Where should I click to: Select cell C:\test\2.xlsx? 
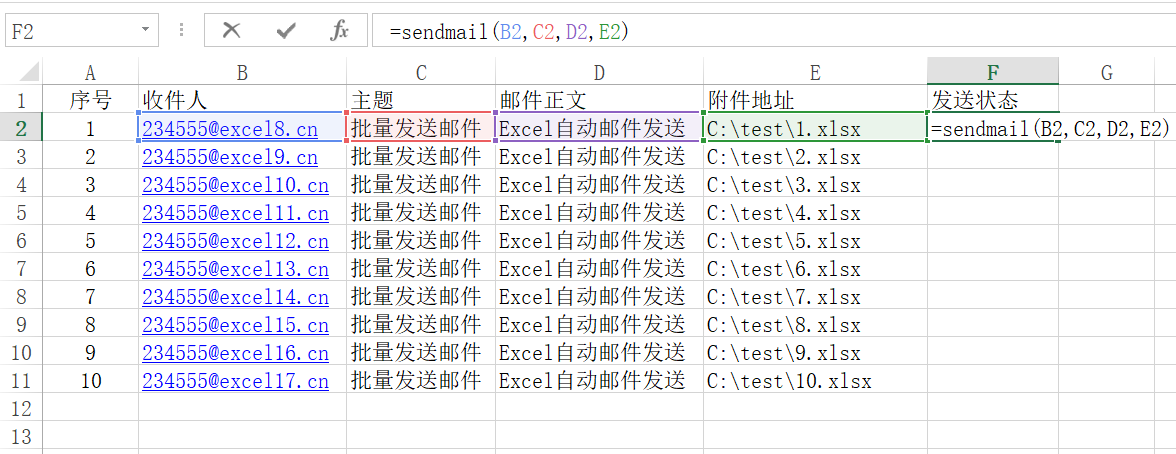click(815, 157)
